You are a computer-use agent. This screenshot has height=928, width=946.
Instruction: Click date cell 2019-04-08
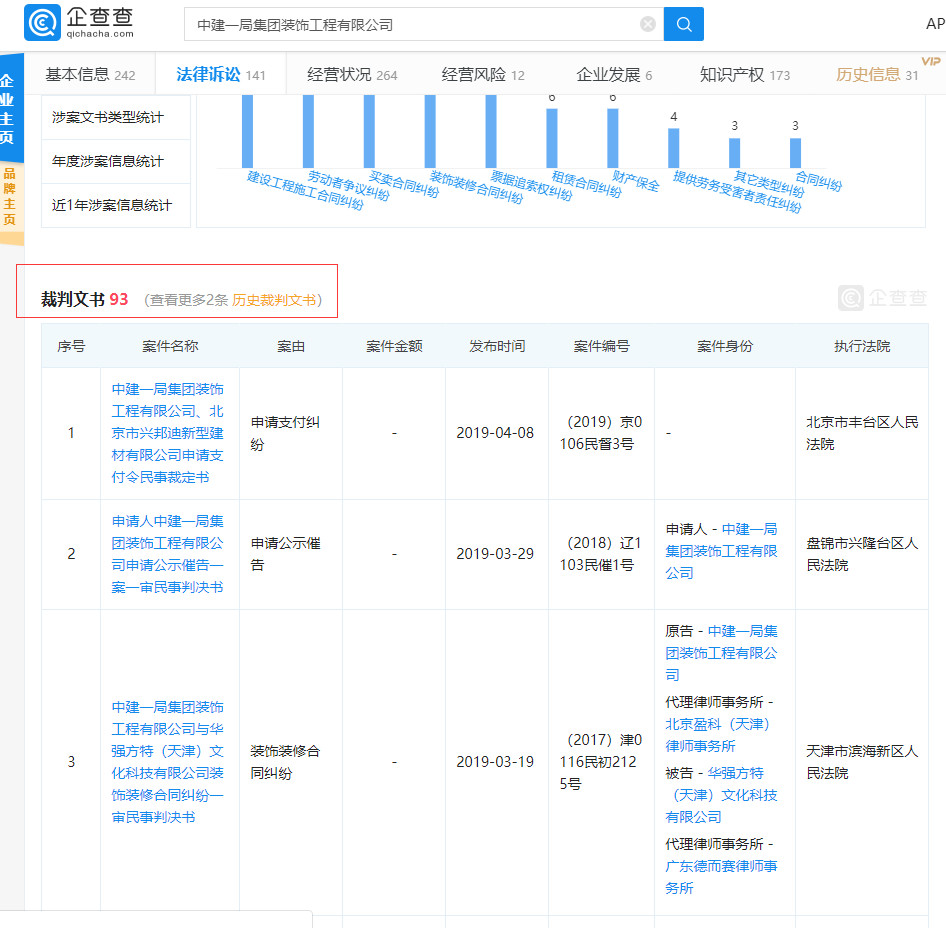(495, 433)
